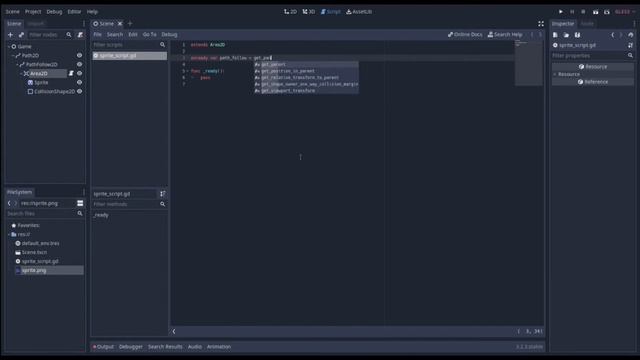Screen dimensions: 640x360
Task: Open the Inspector dock options menu
Action: click(x=634, y=24)
